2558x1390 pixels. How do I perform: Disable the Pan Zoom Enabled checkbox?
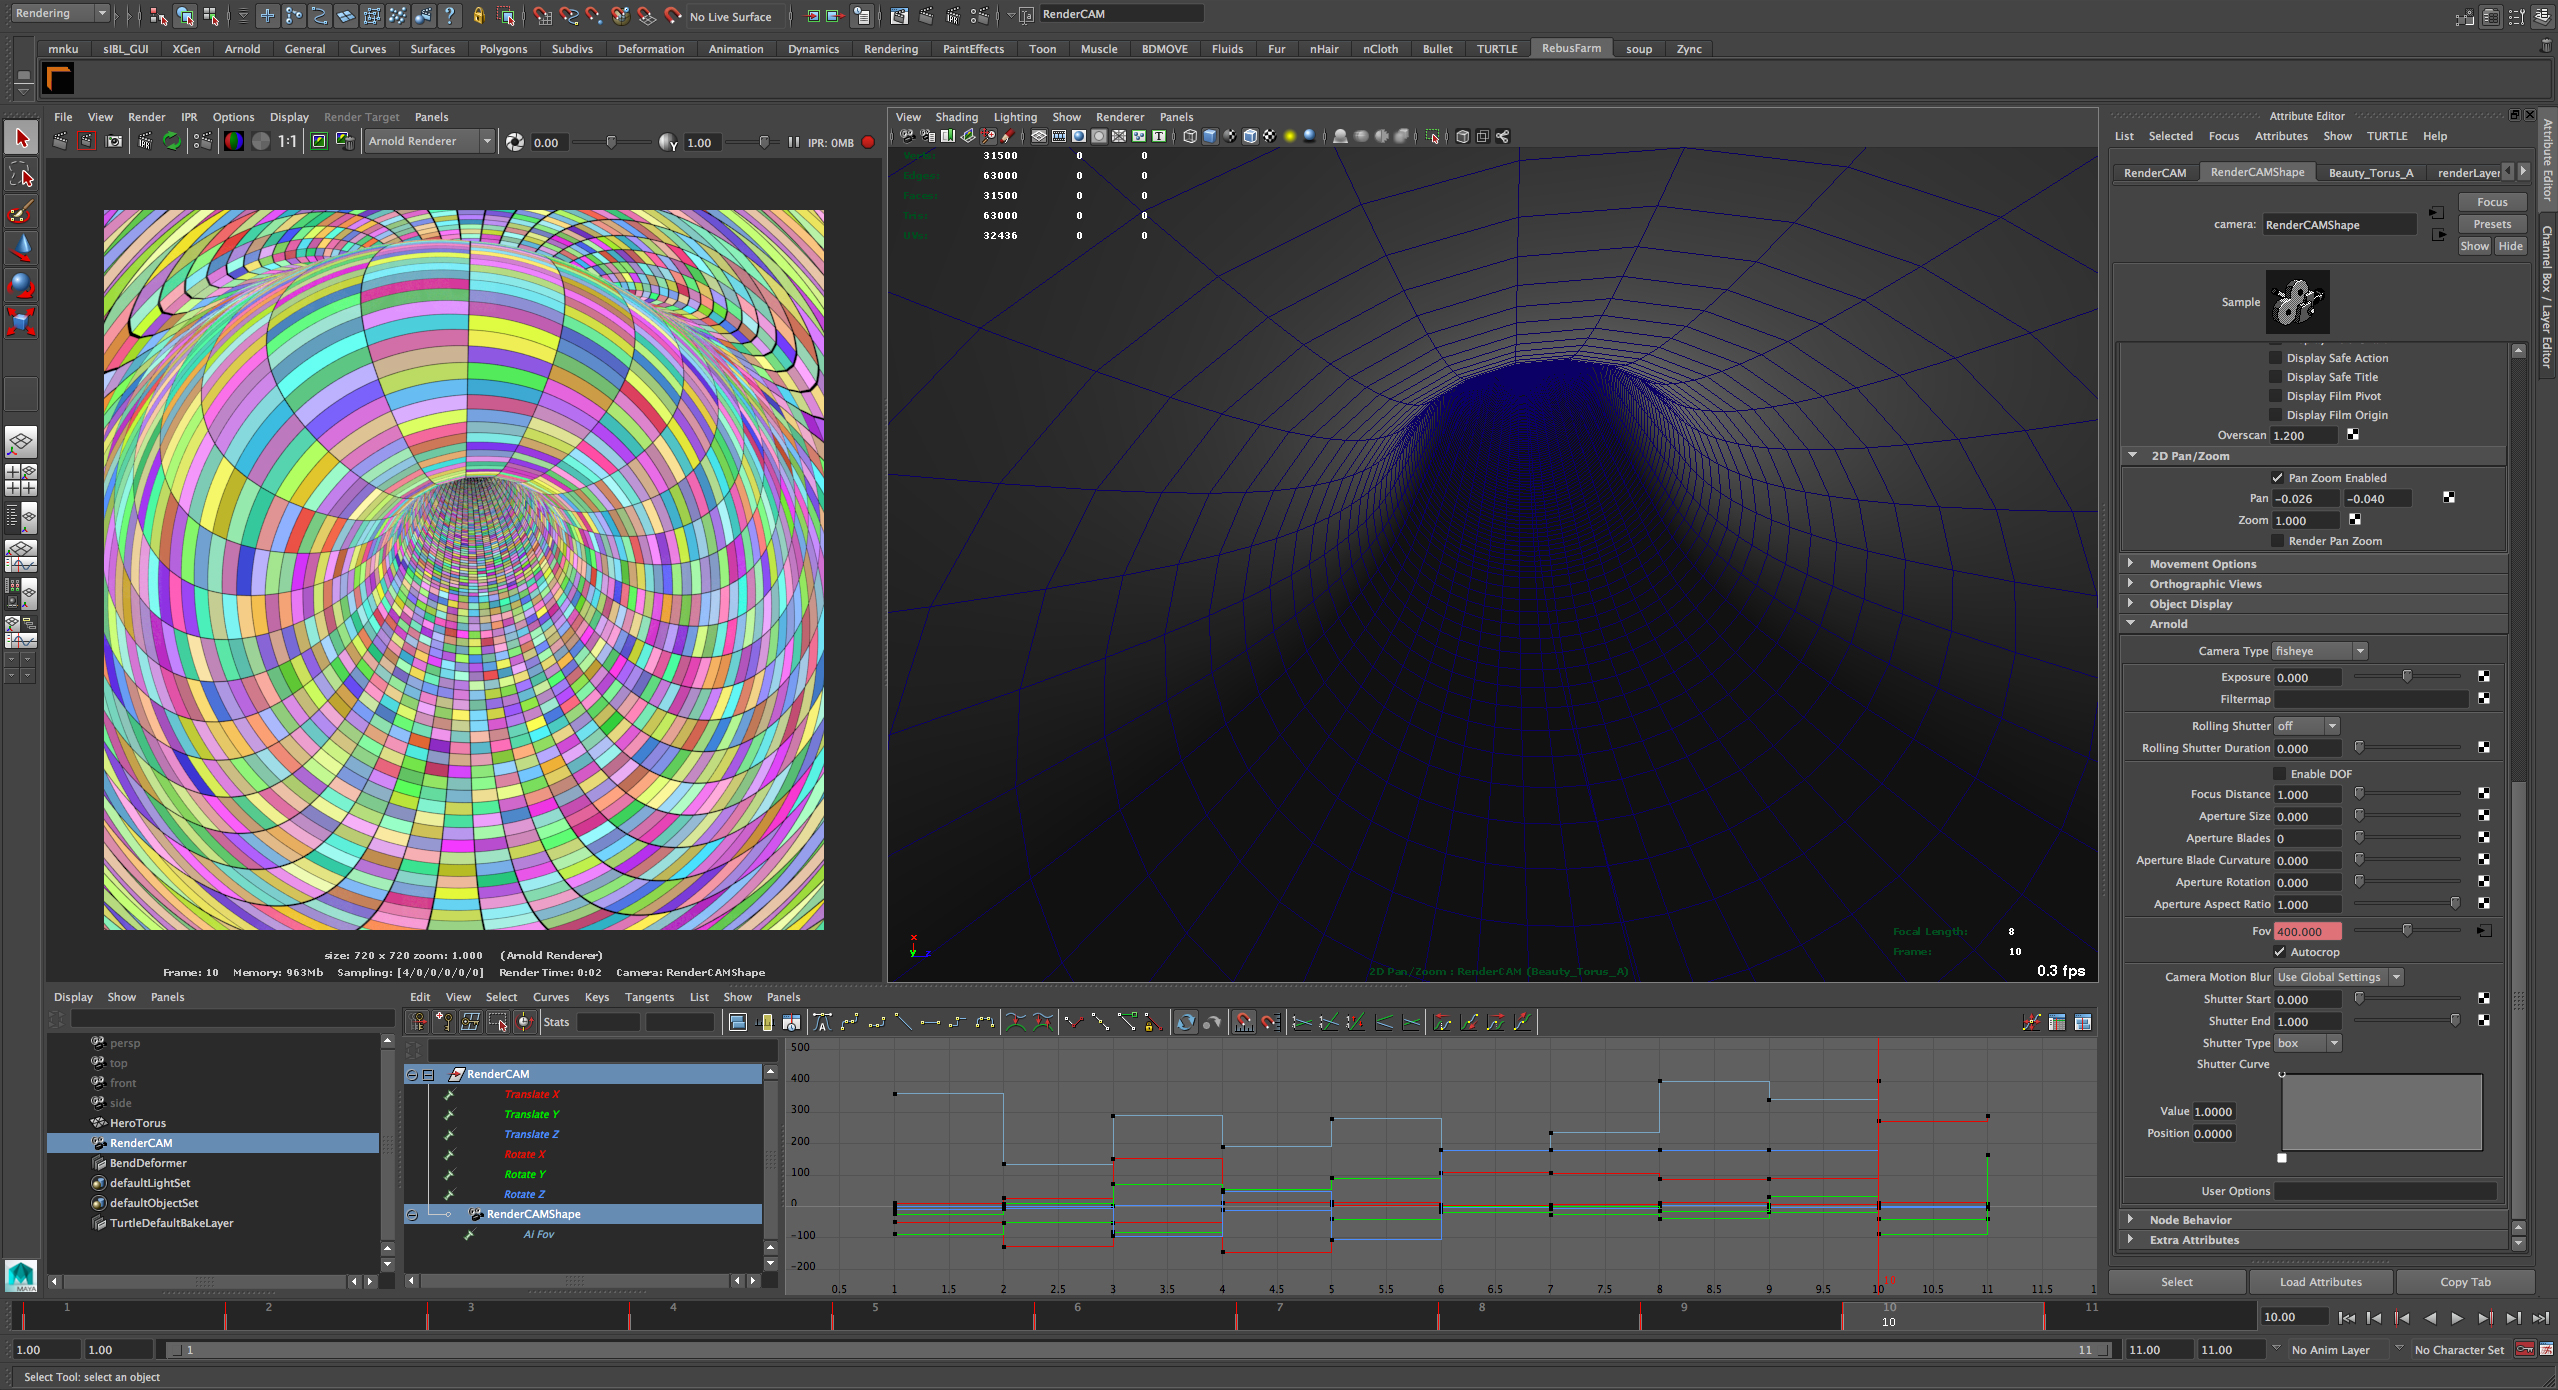tap(2278, 478)
